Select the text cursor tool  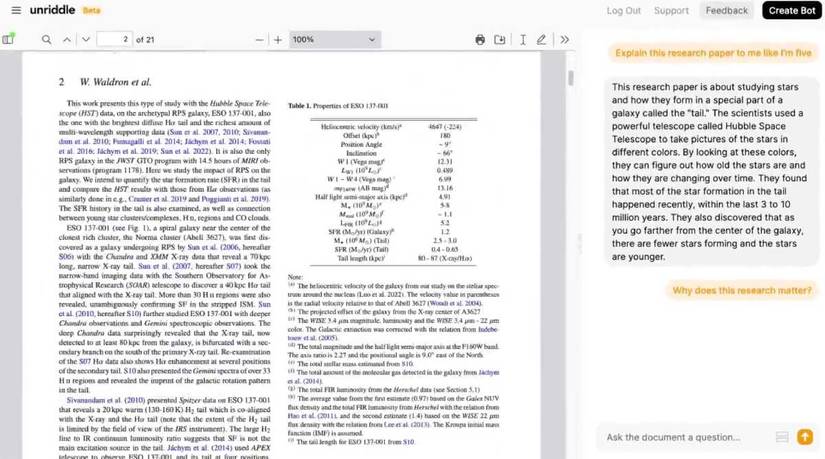(x=523, y=39)
